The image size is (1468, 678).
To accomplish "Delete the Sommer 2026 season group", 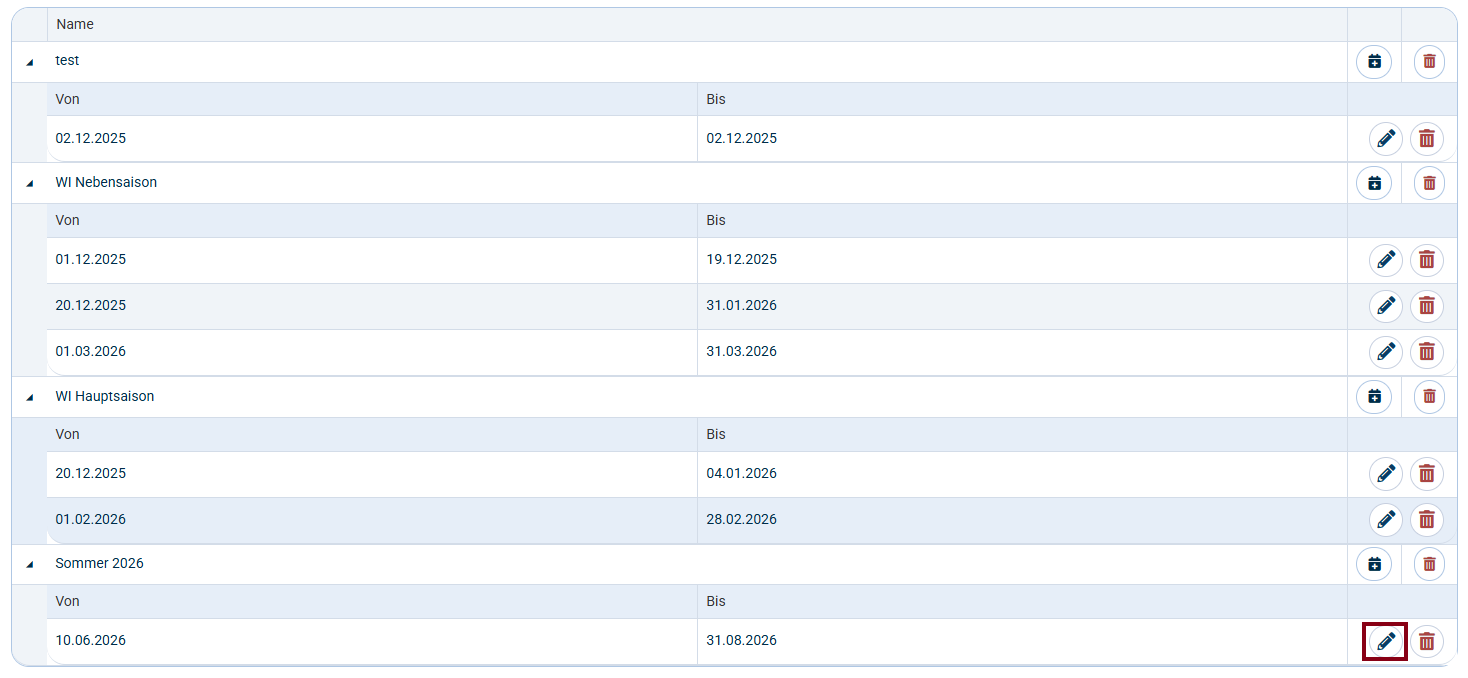I will [x=1429, y=564].
